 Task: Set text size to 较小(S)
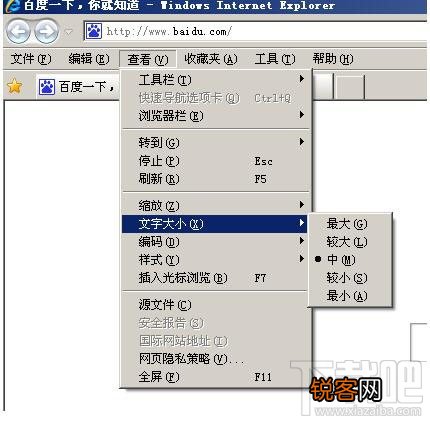[x=350, y=278]
